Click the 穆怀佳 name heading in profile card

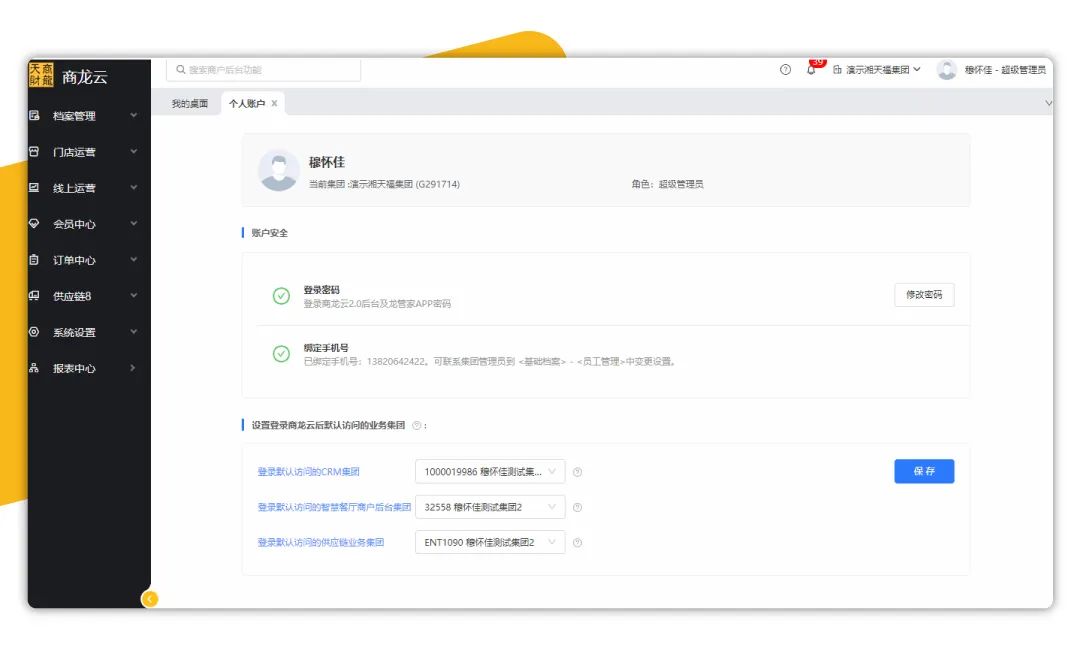click(326, 162)
